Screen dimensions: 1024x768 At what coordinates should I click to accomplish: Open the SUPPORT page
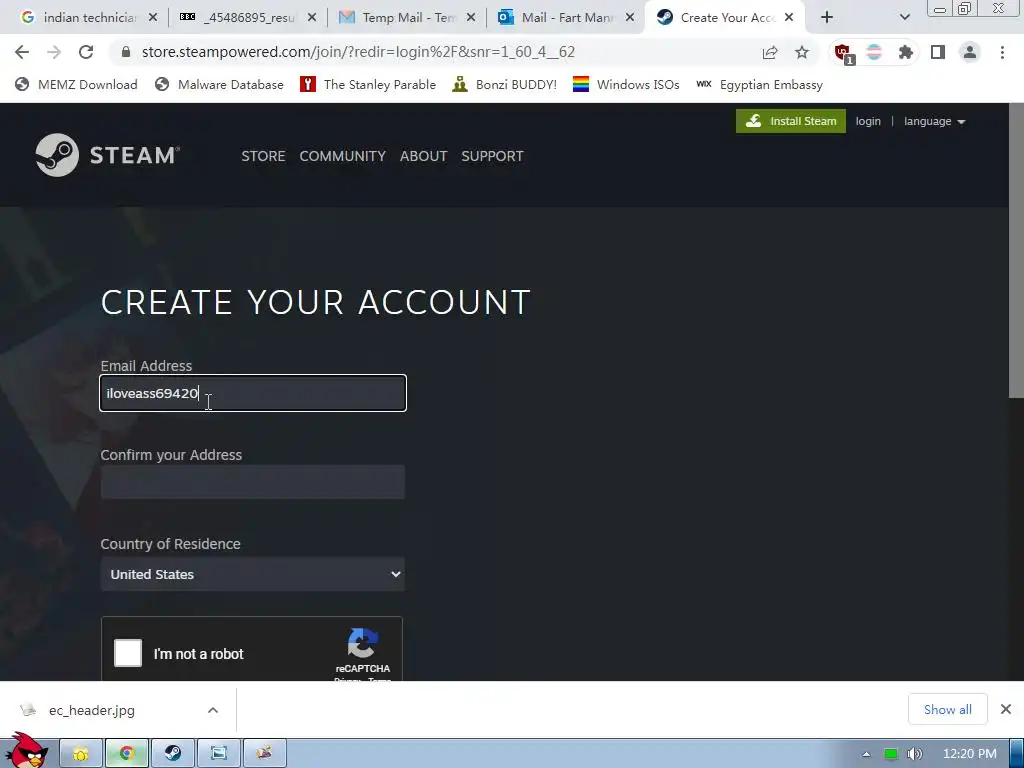click(492, 156)
